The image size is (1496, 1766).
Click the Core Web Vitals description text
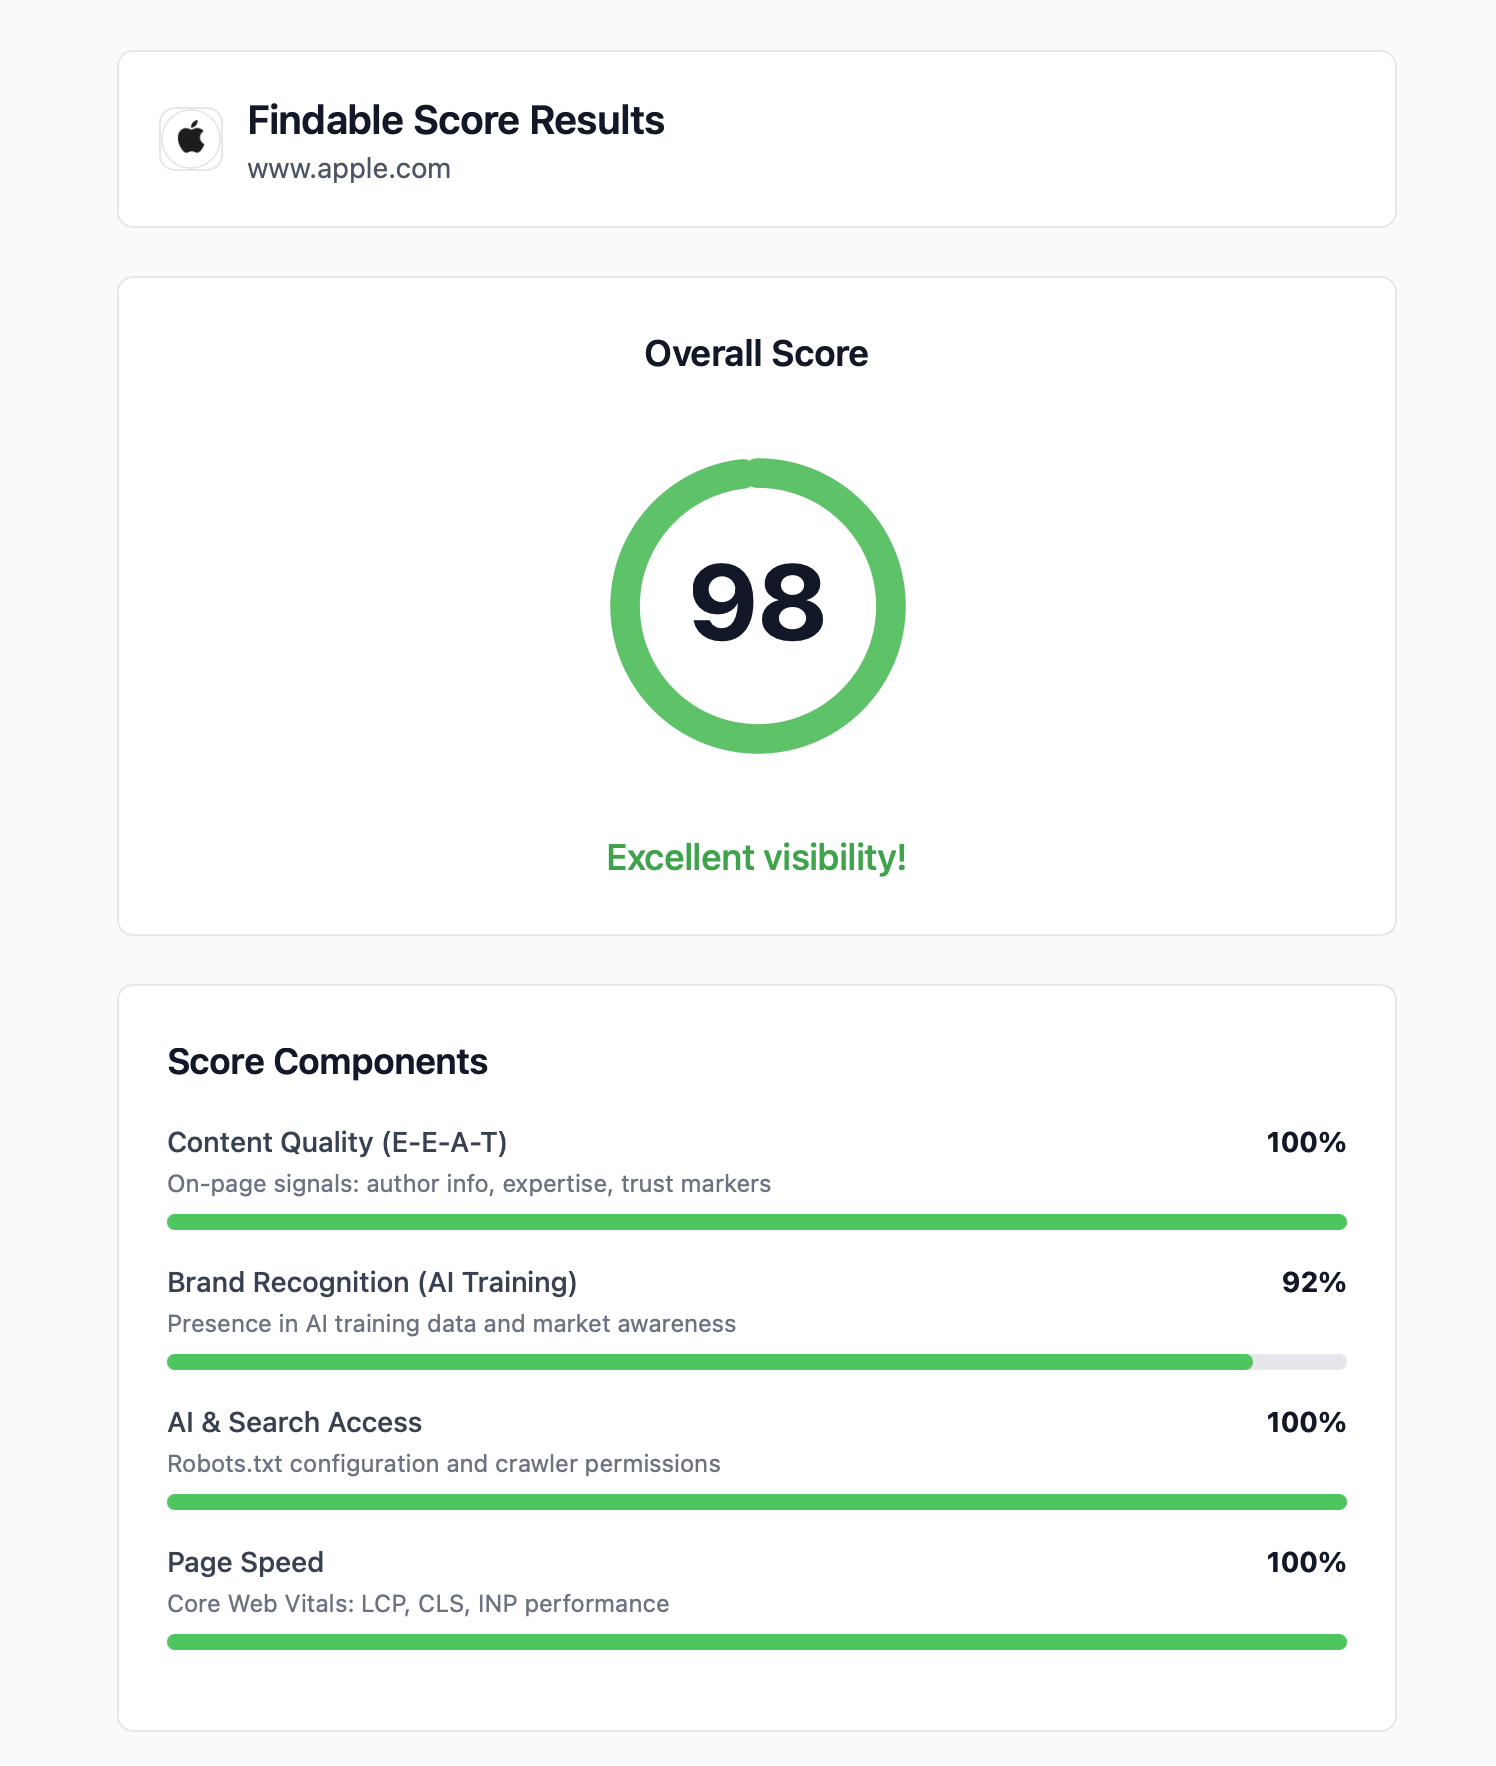pyautogui.click(x=418, y=1604)
